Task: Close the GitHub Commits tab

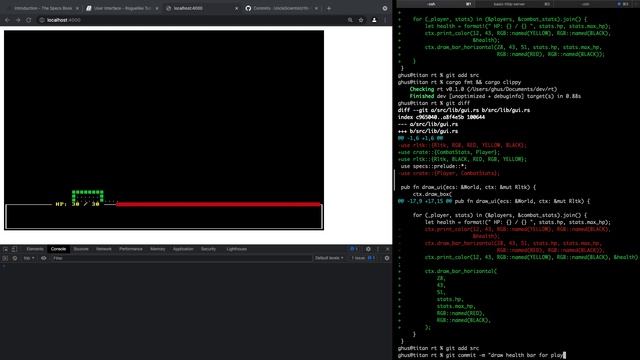Action: coord(316,8)
